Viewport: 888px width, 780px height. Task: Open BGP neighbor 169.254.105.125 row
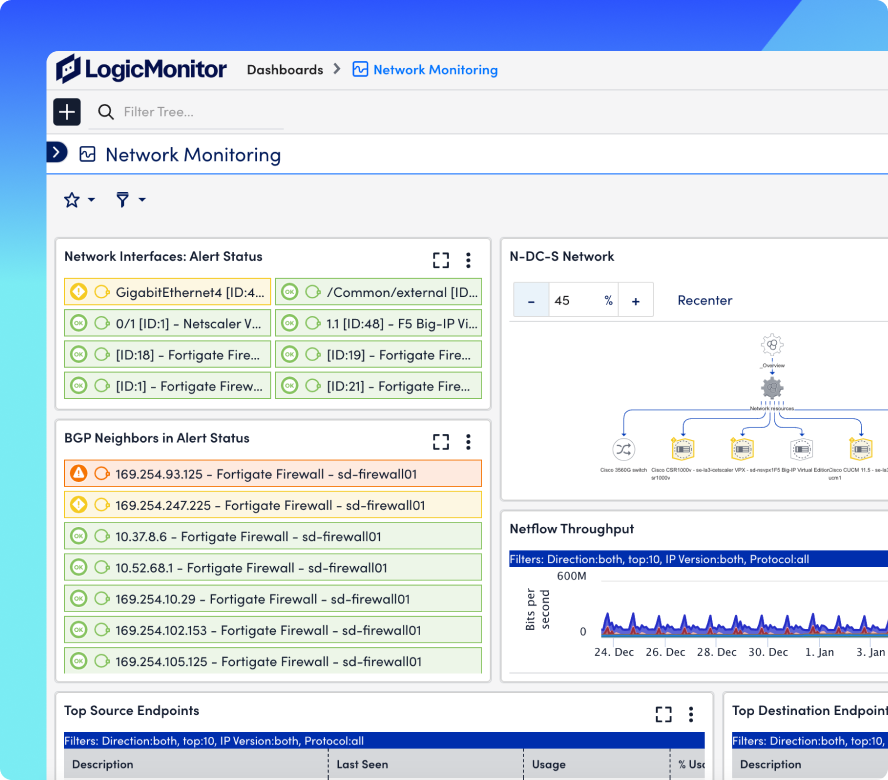coord(273,660)
